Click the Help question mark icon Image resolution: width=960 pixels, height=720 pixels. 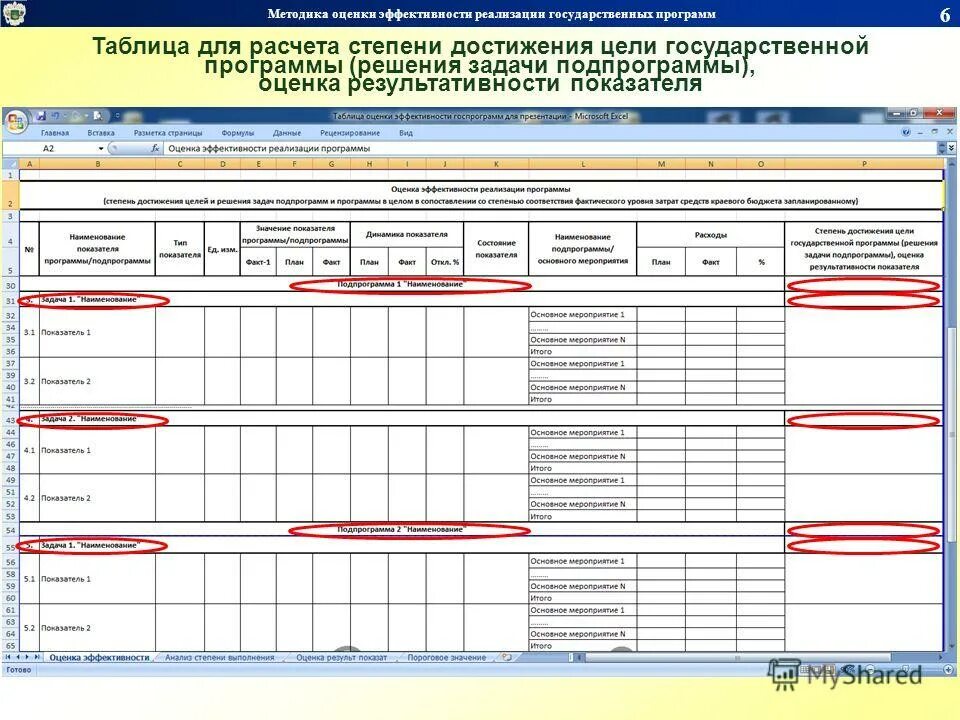tap(905, 132)
